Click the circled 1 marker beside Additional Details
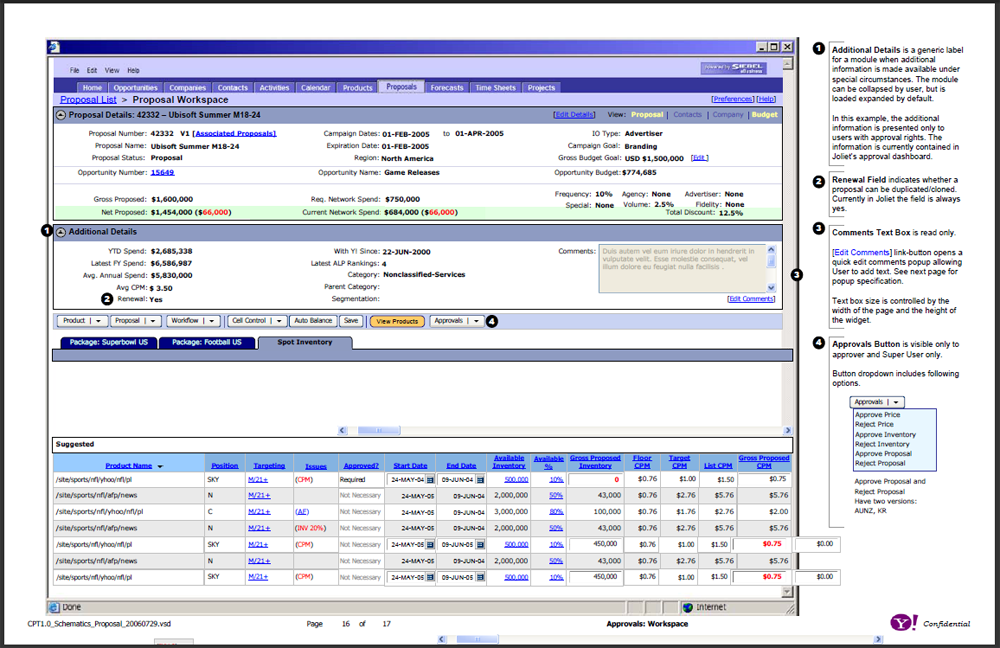The height and width of the screenshot is (648, 1000). point(46,231)
